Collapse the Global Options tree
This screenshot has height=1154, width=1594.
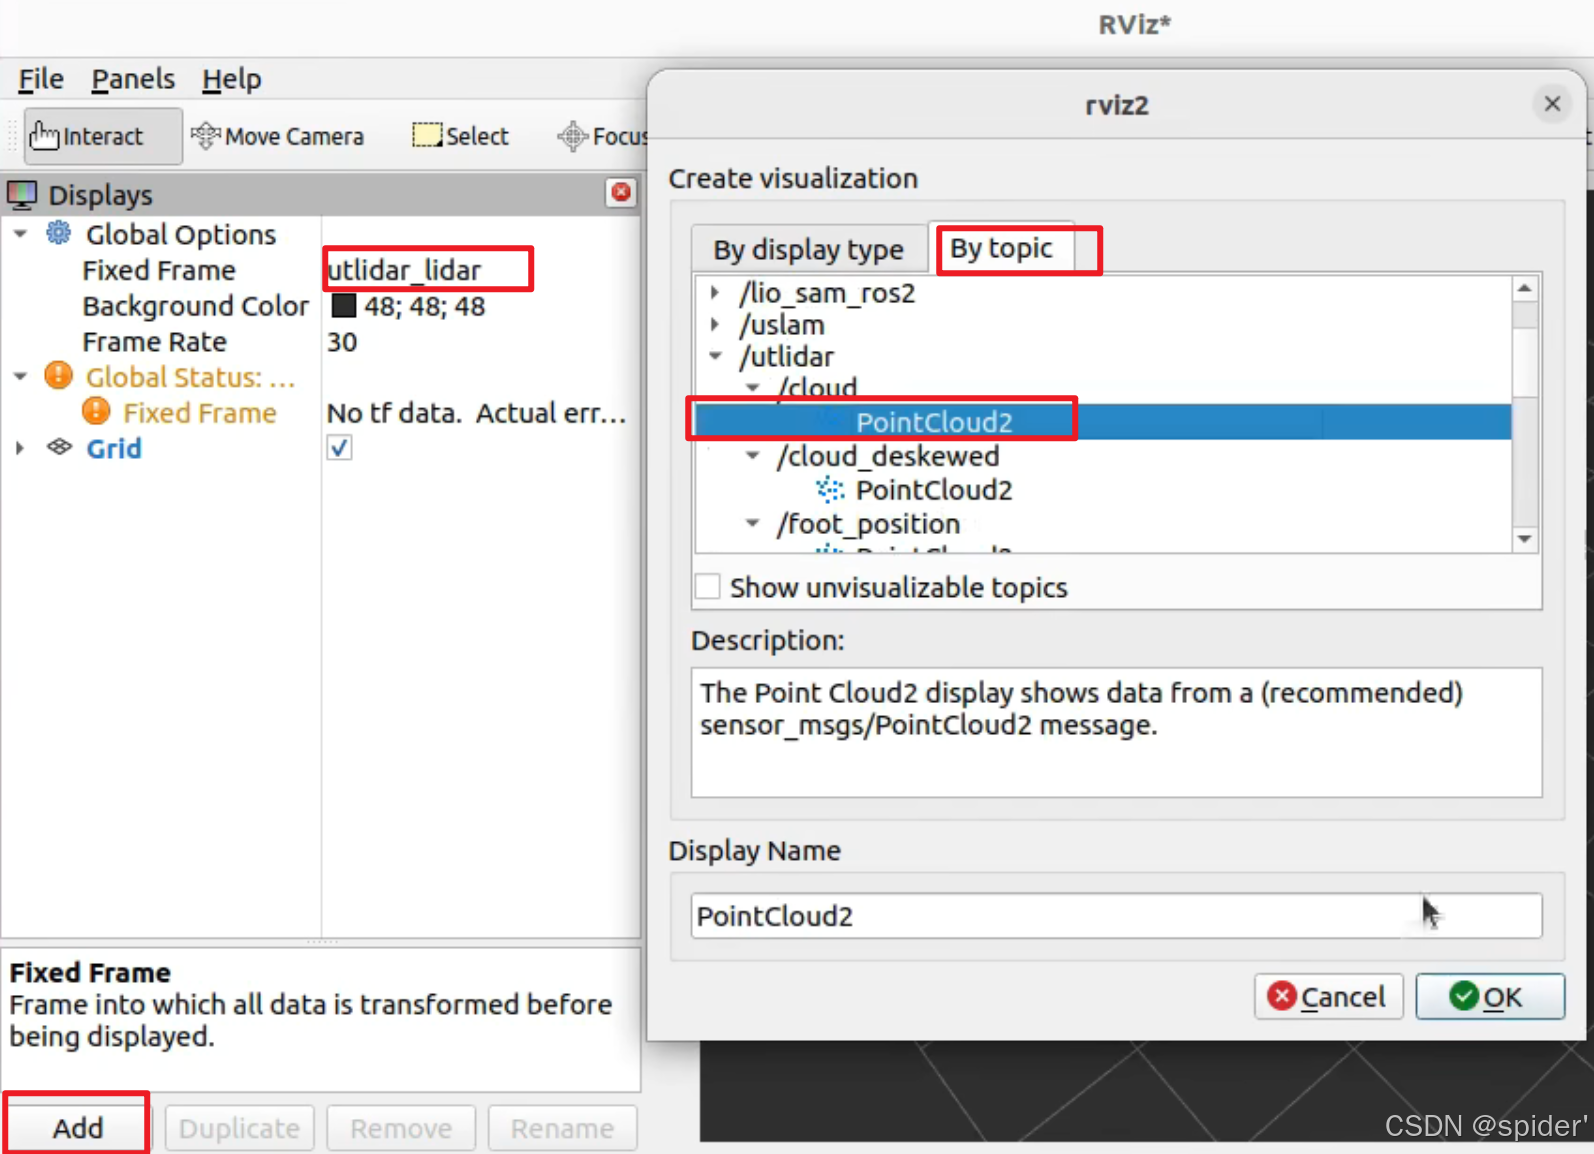pyautogui.click(x=20, y=234)
